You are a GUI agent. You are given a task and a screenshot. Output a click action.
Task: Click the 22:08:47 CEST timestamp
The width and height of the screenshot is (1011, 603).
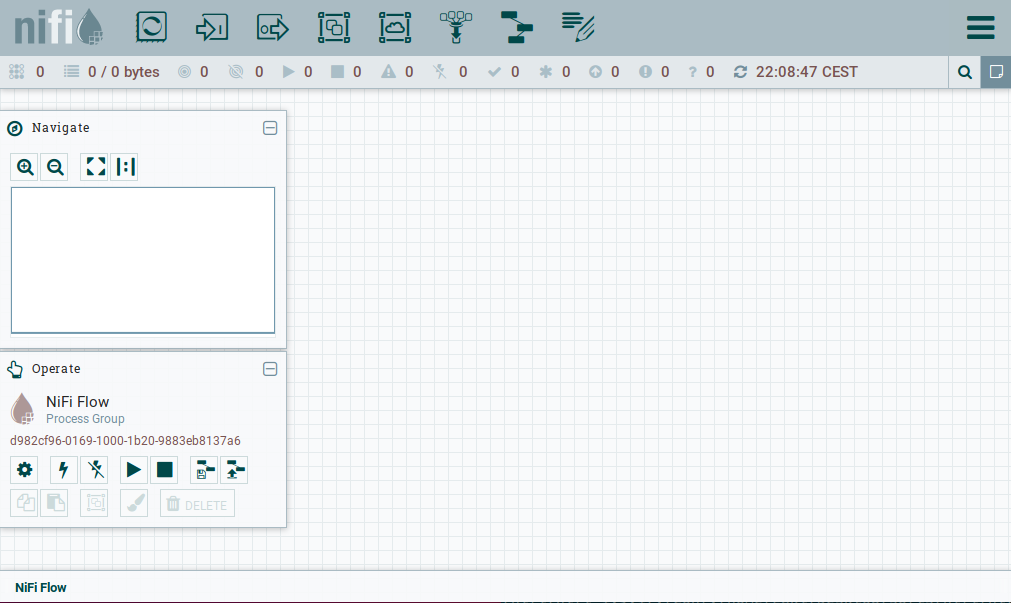807,72
